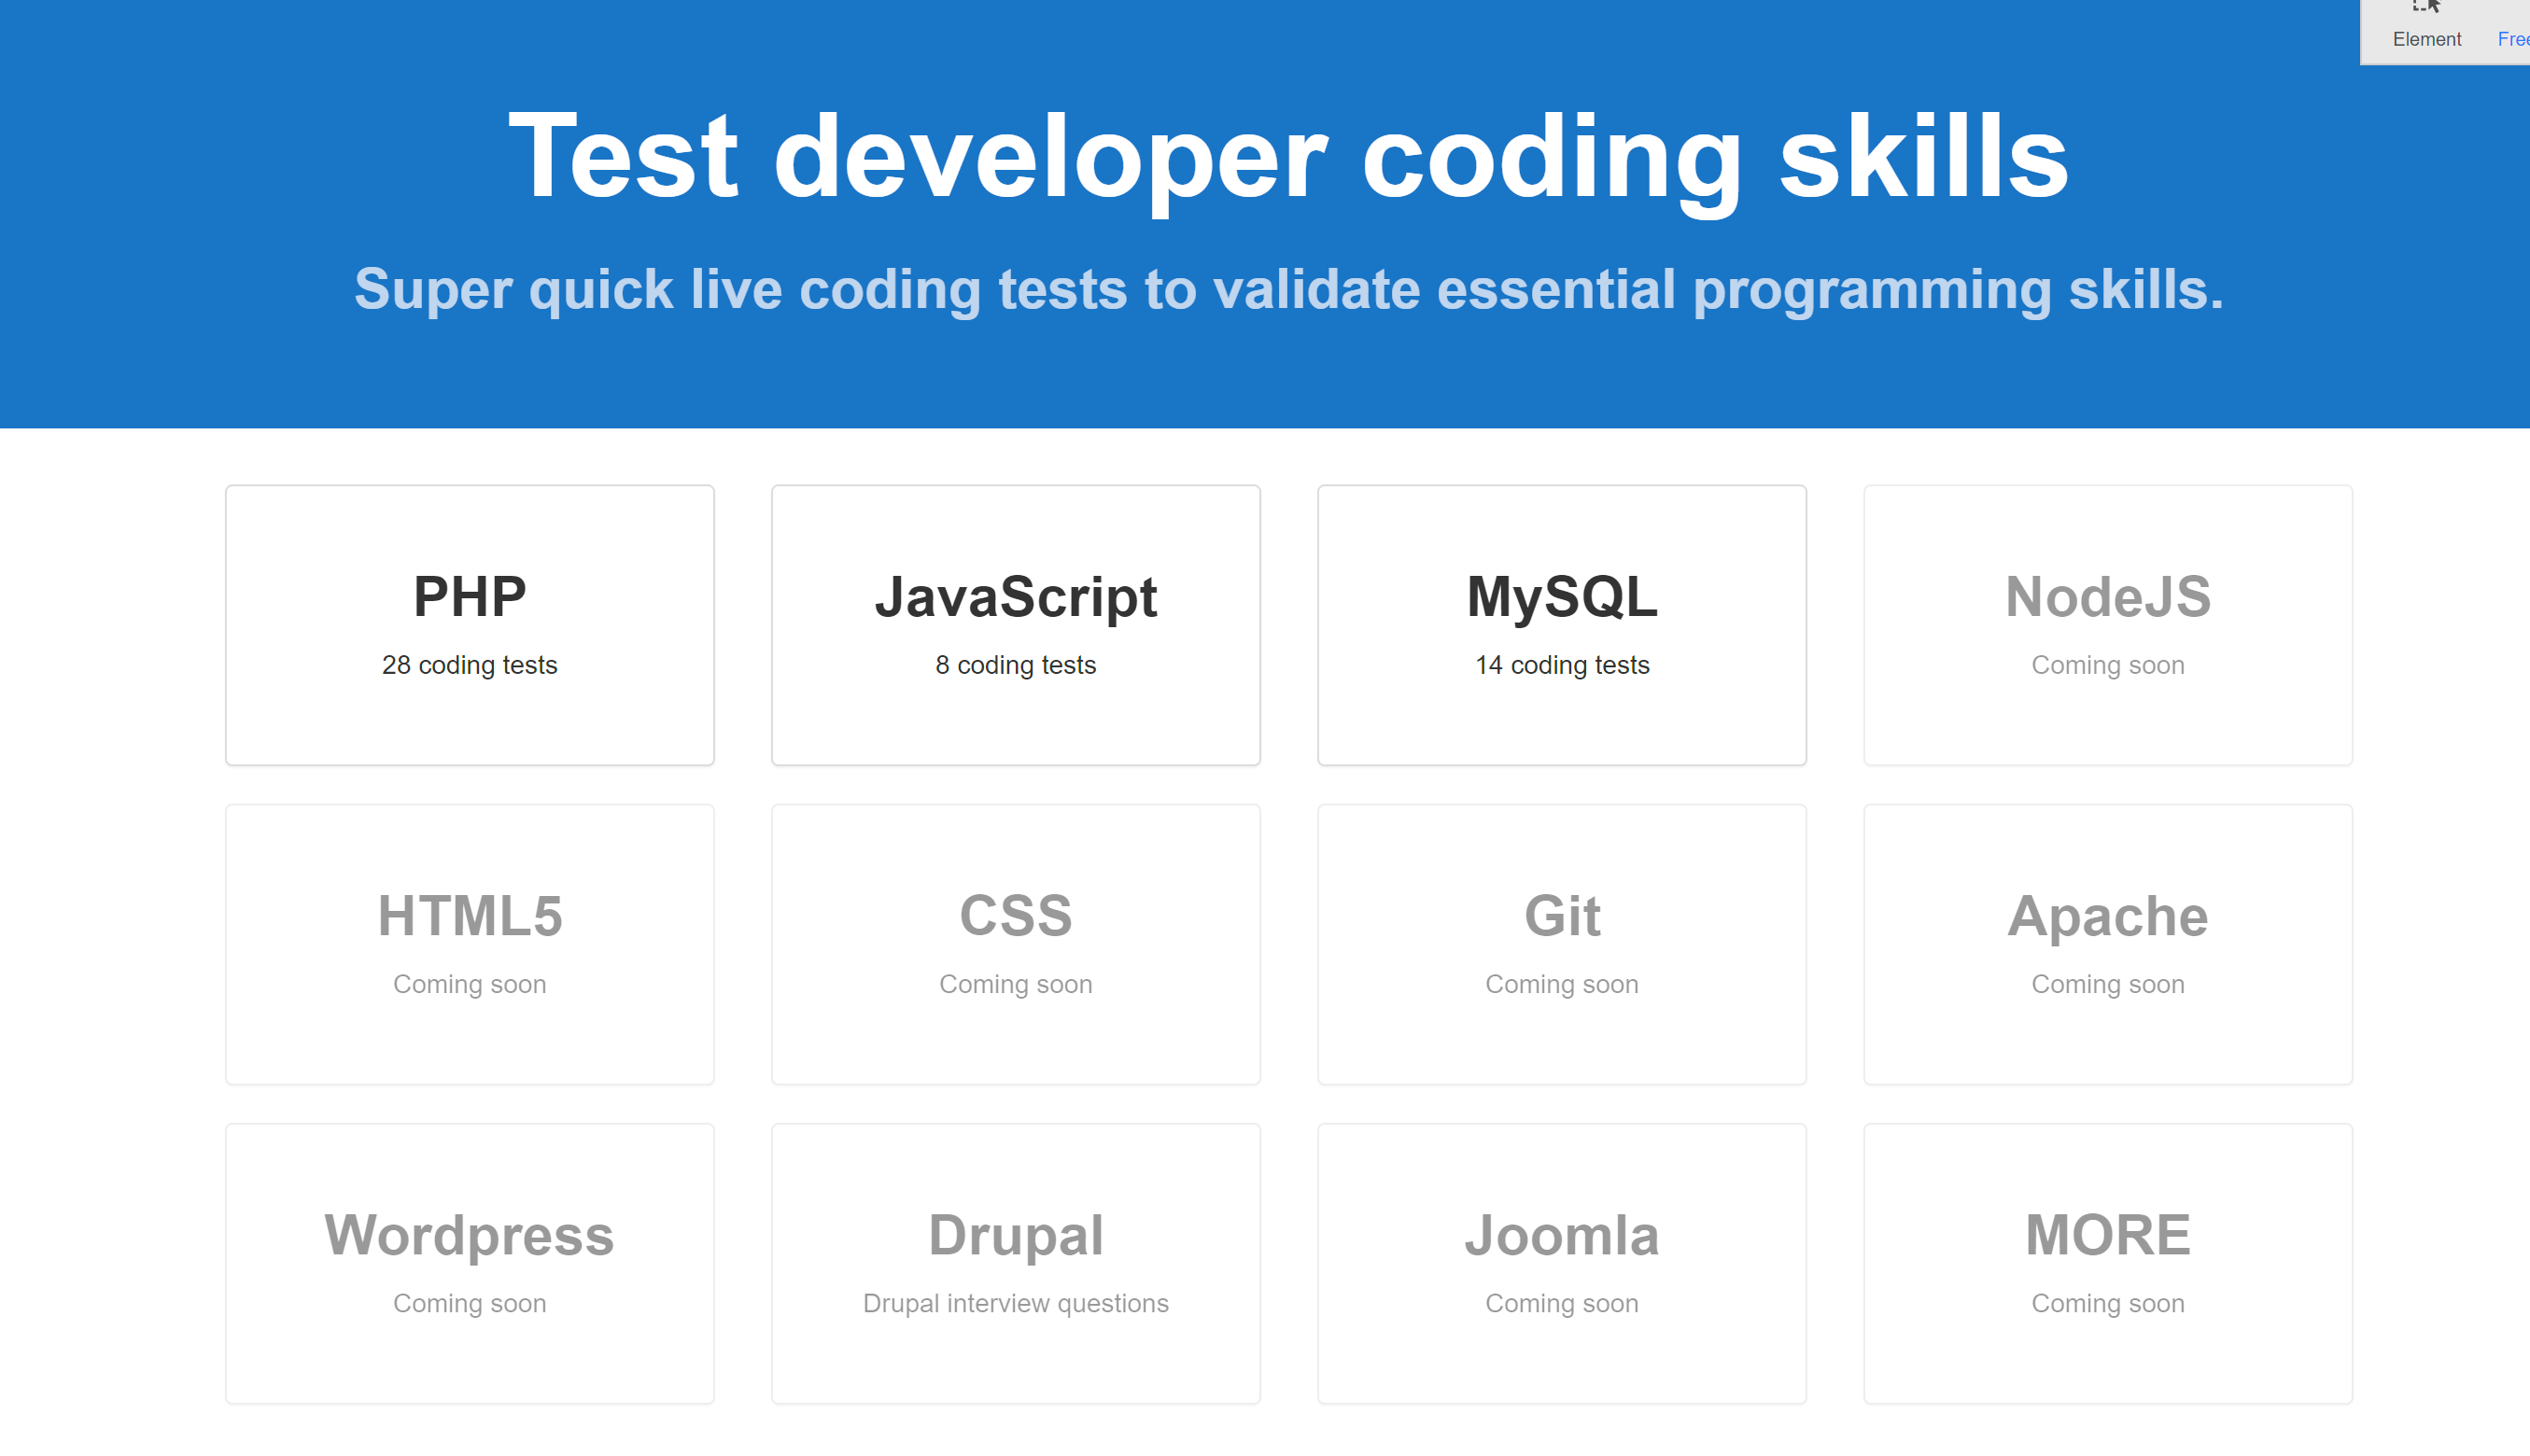Select the Git coming soon card
This screenshot has height=1456, width=2530.
tap(1561, 944)
